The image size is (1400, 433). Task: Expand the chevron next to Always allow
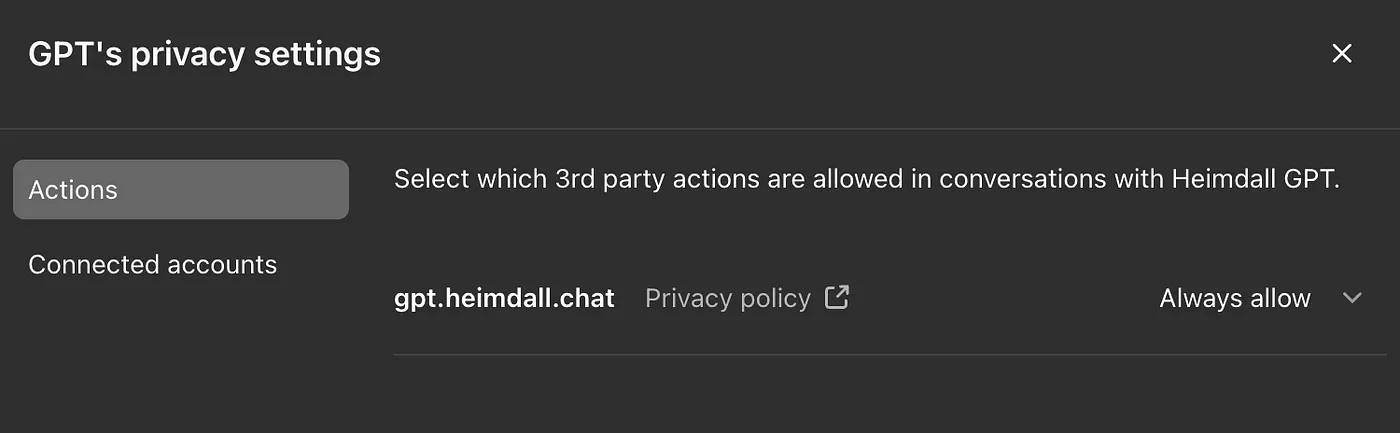1352,298
